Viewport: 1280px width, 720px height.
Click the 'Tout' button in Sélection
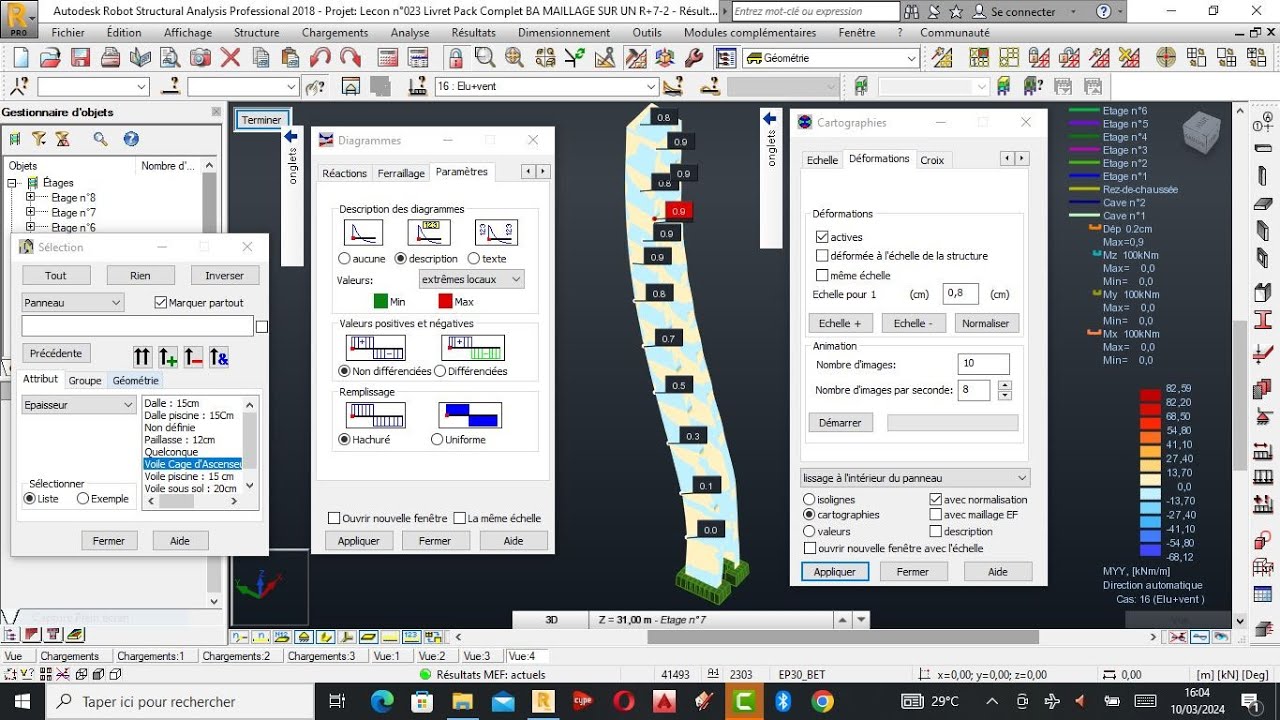(x=56, y=275)
